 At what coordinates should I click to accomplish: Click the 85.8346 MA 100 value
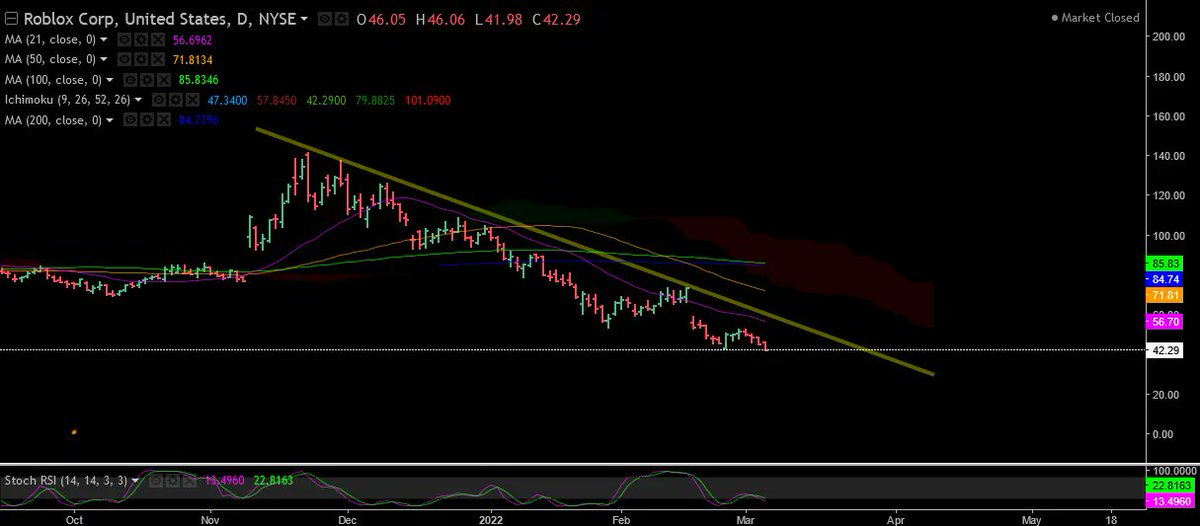(198, 80)
